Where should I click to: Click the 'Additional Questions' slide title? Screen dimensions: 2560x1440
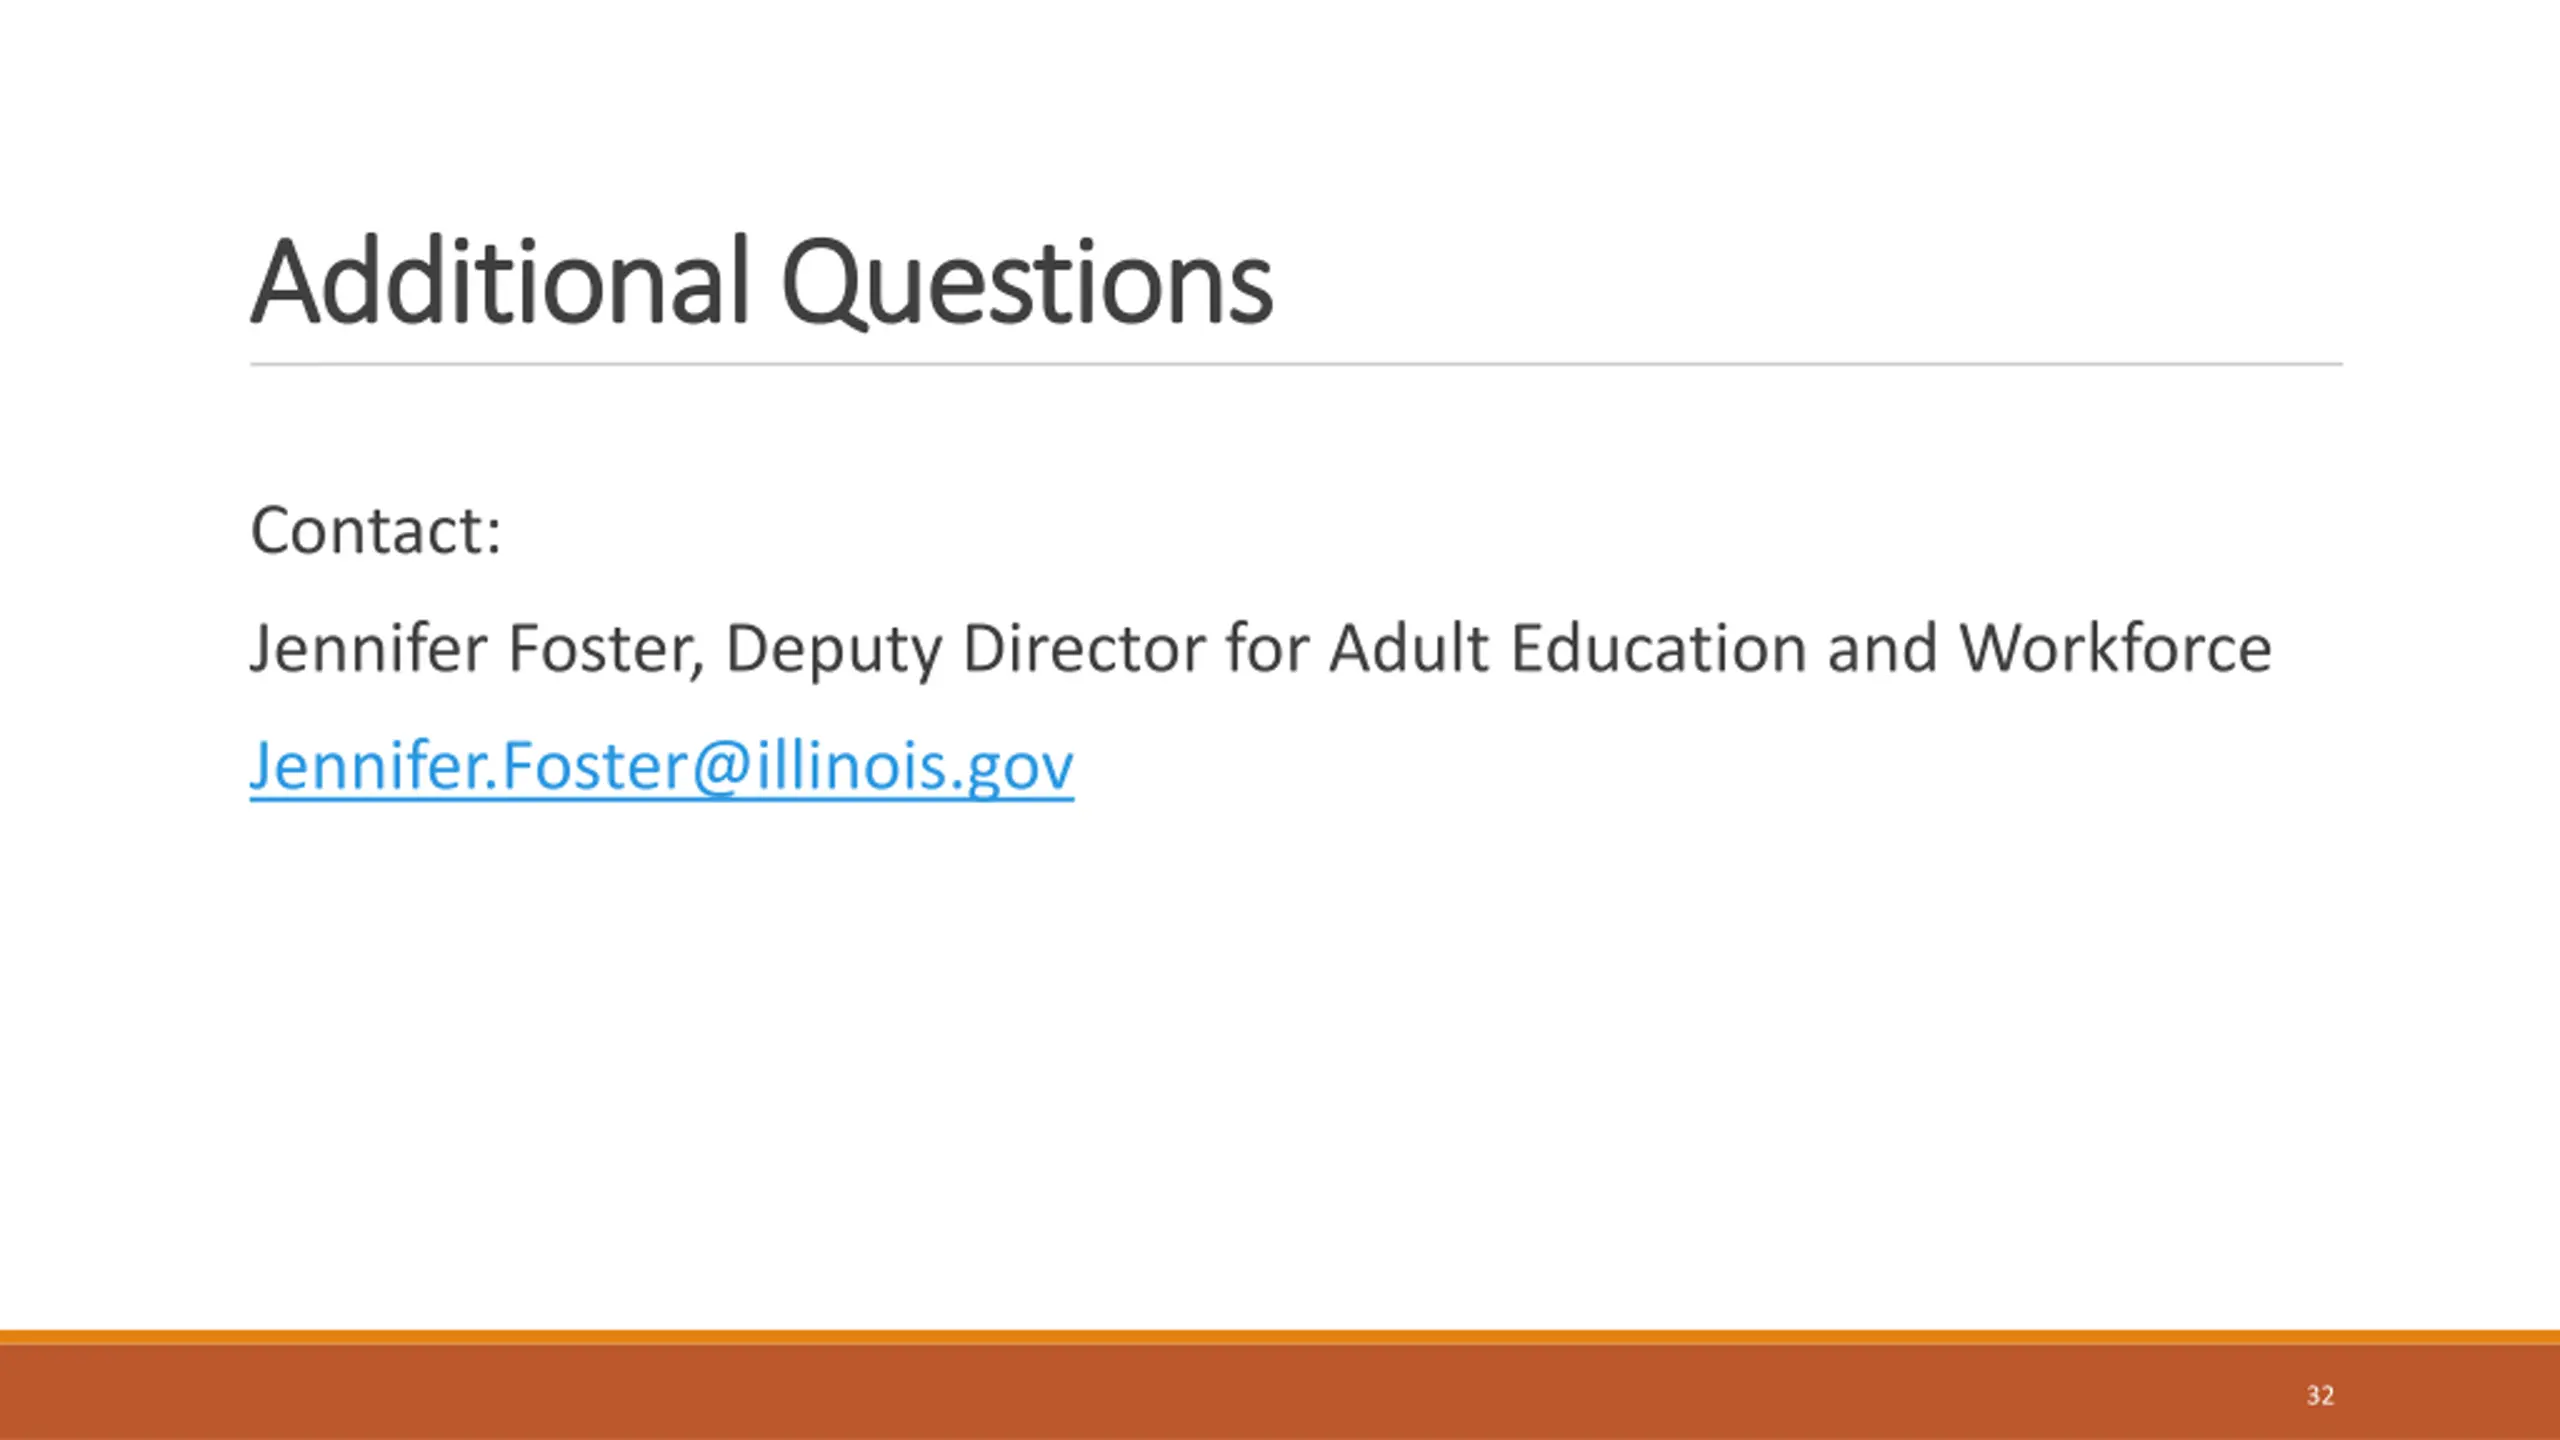click(x=761, y=282)
